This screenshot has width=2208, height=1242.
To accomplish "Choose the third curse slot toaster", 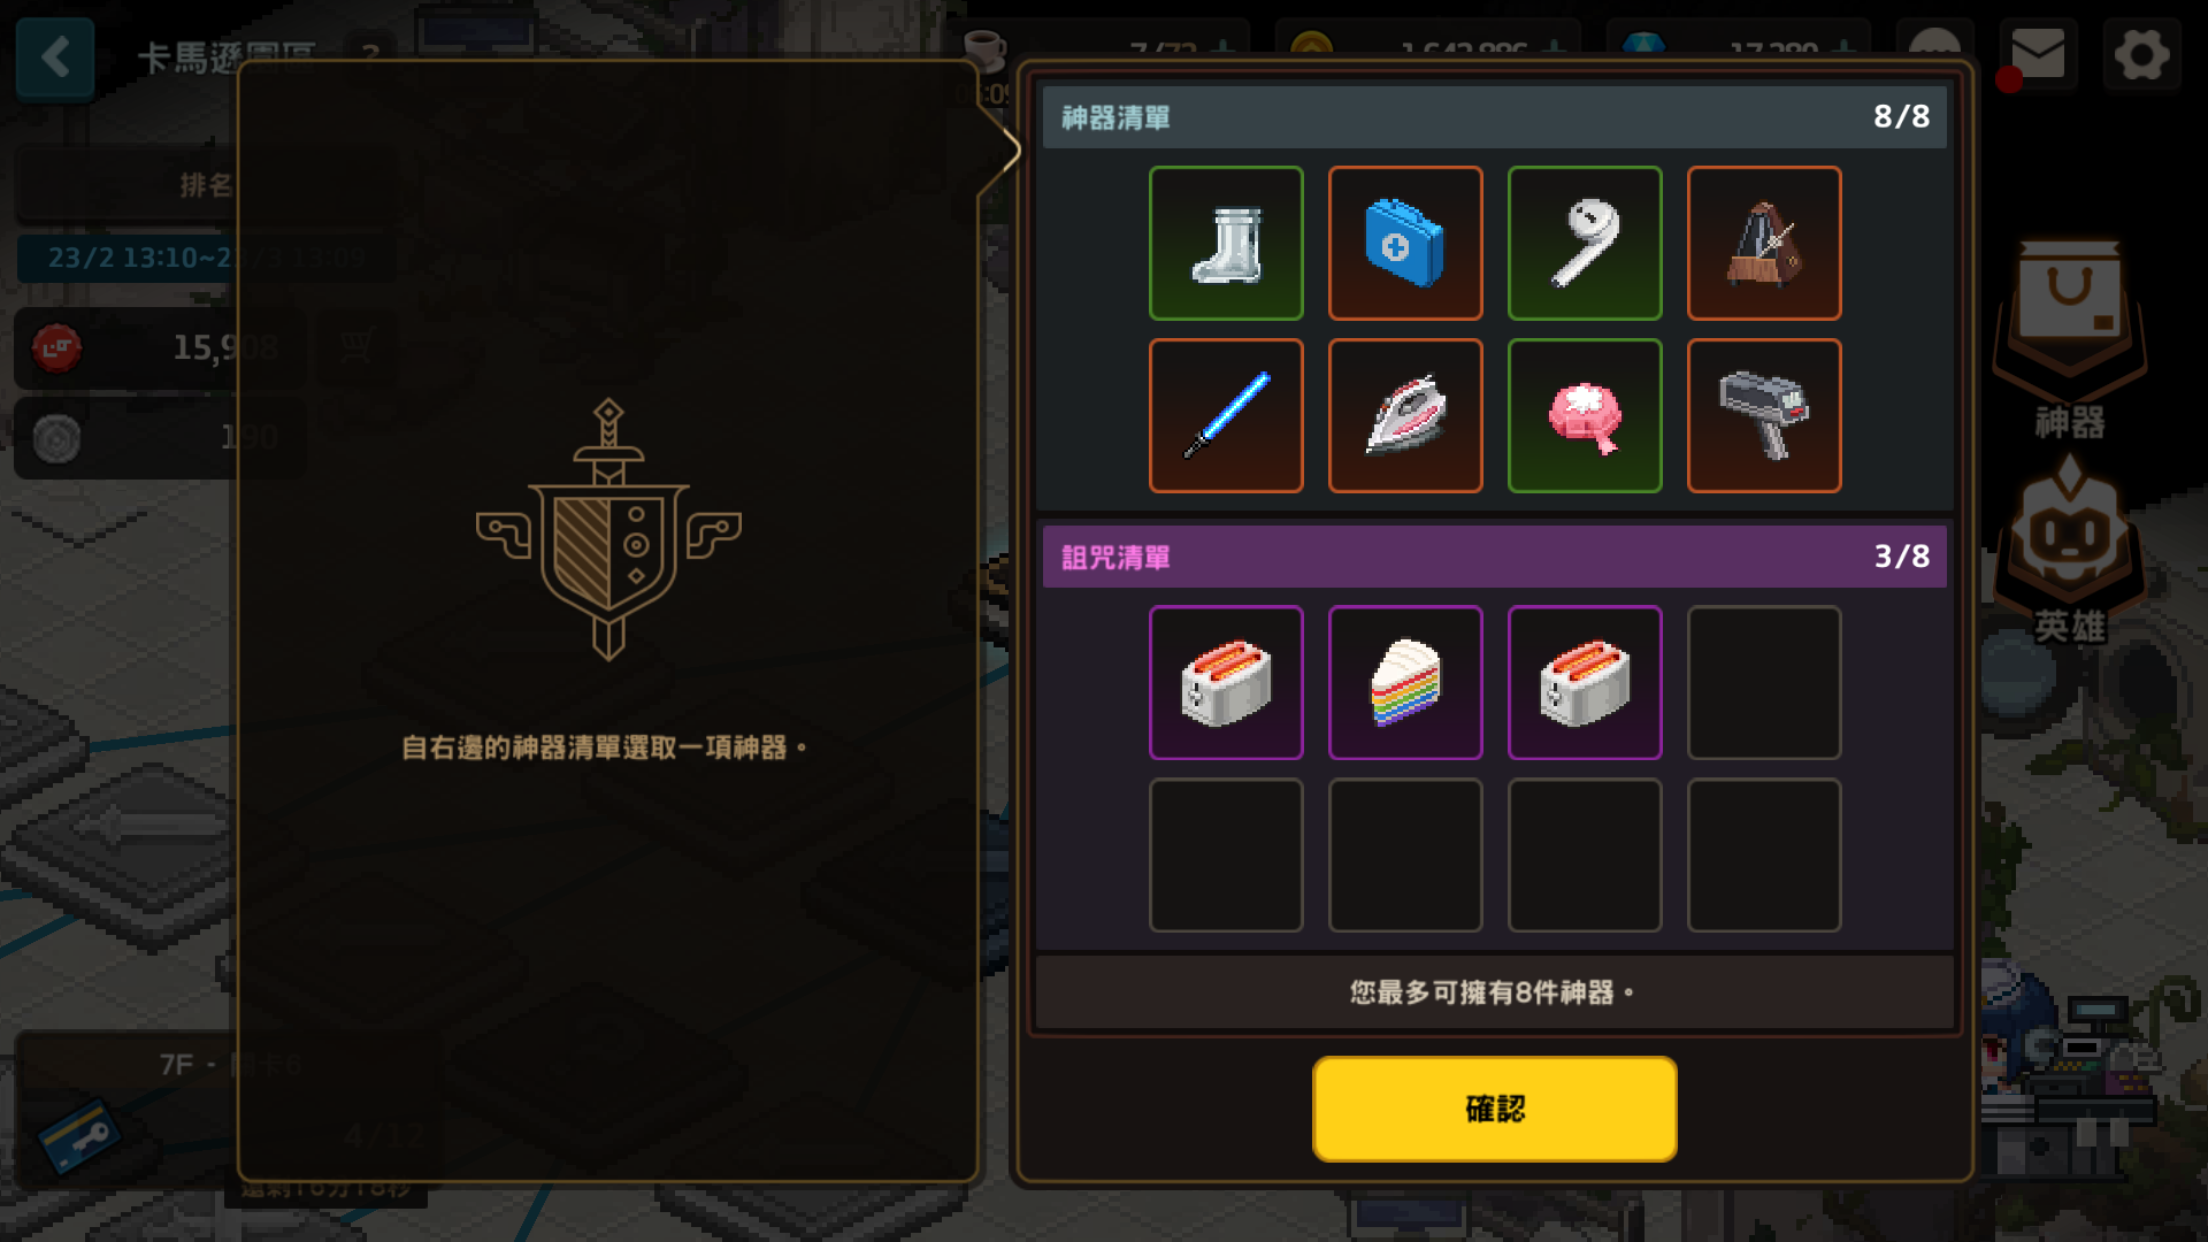I will [1585, 682].
